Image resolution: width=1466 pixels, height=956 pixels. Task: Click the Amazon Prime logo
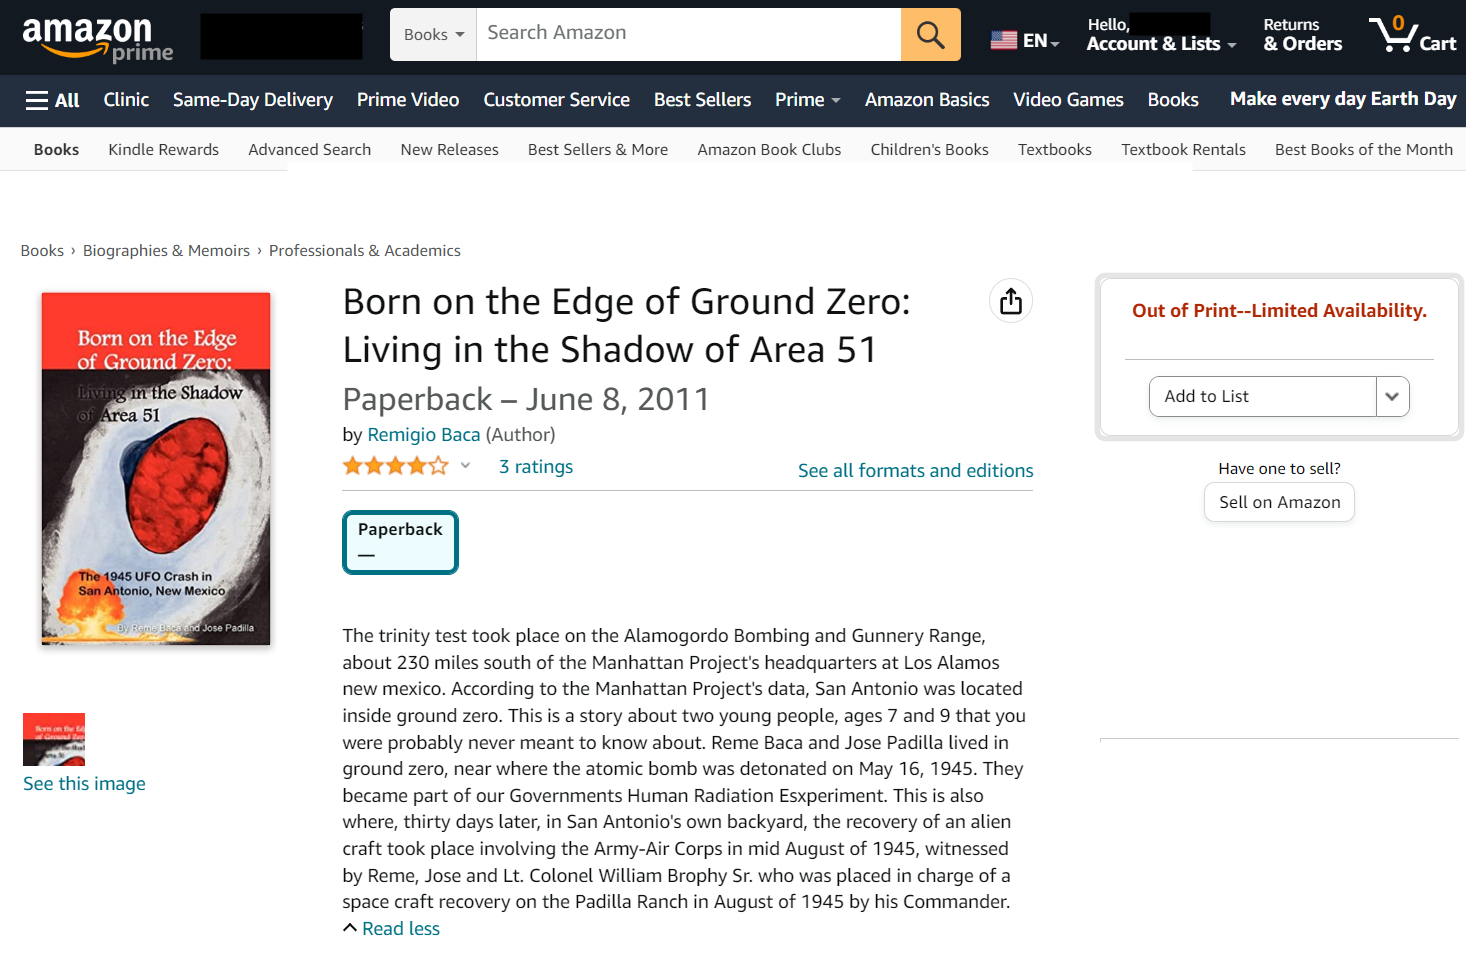point(97,38)
